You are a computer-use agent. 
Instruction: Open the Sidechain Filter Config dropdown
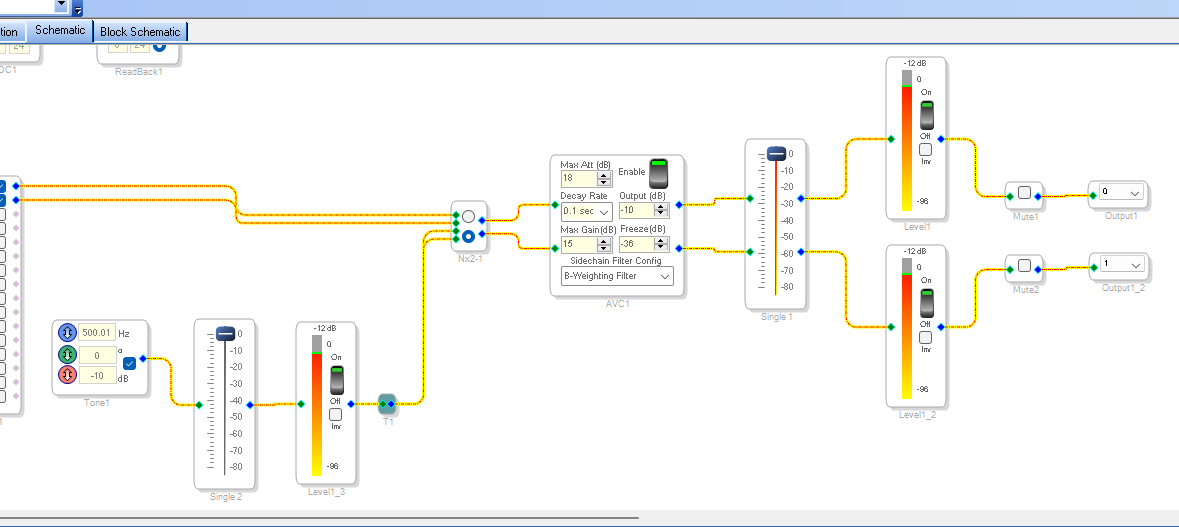665,276
